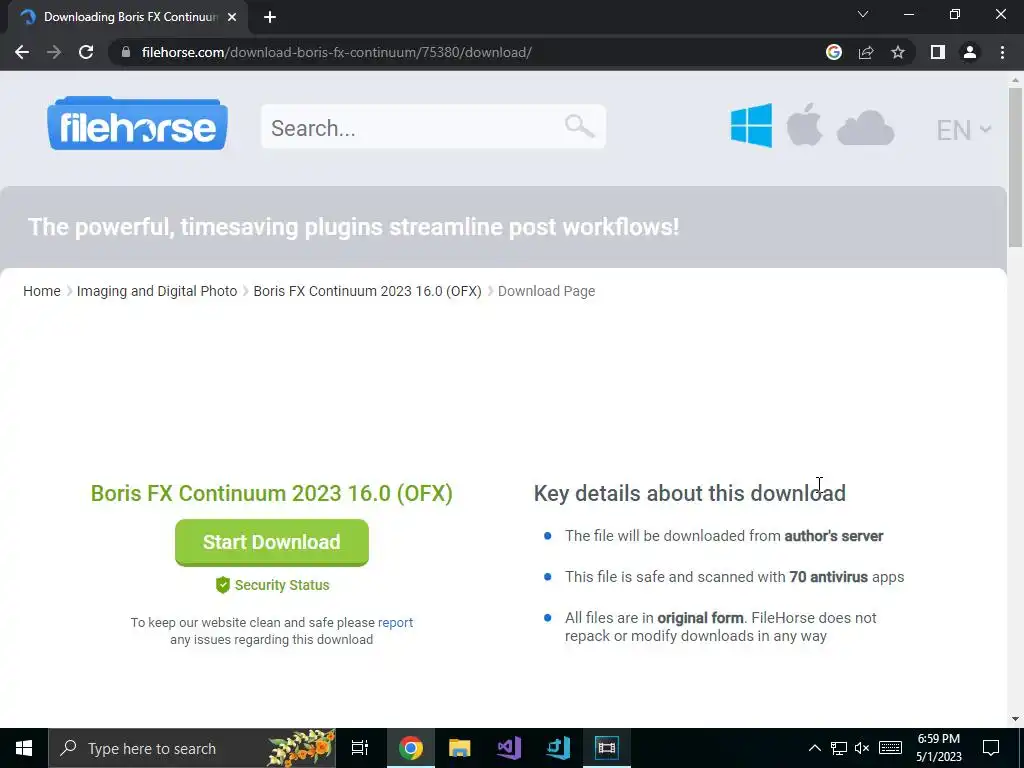Screen dimensions: 1024x768
Task: Close the Downloading Boris FX tab
Action: [x=232, y=17]
